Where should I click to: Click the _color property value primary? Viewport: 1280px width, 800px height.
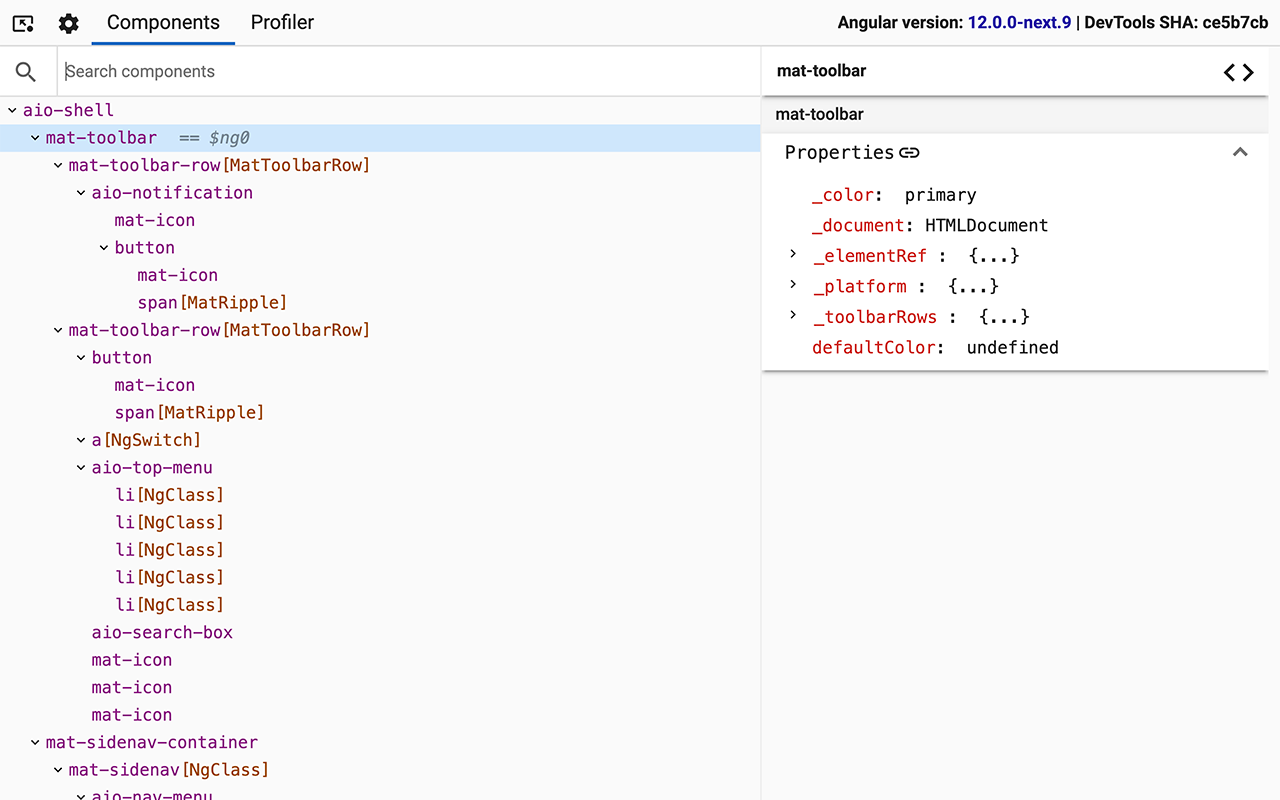coord(940,195)
